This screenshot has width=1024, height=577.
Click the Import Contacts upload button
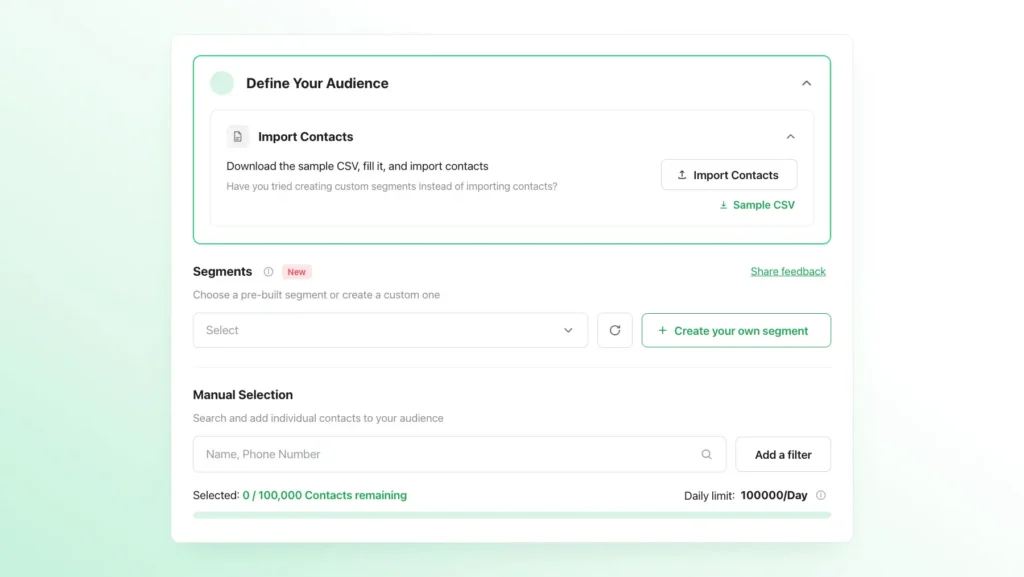pyautogui.click(x=729, y=175)
